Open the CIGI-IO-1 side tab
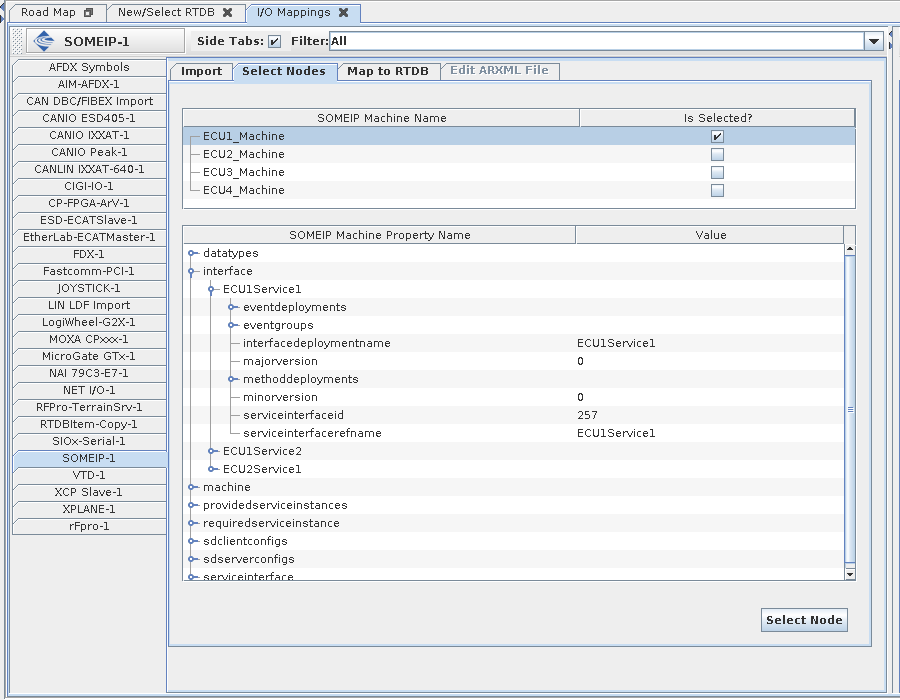900x700 pixels. click(x=89, y=186)
